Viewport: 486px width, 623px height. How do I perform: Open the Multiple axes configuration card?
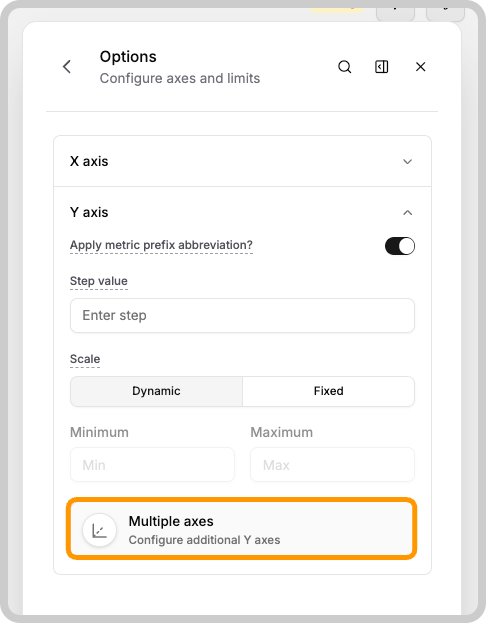[x=242, y=529]
